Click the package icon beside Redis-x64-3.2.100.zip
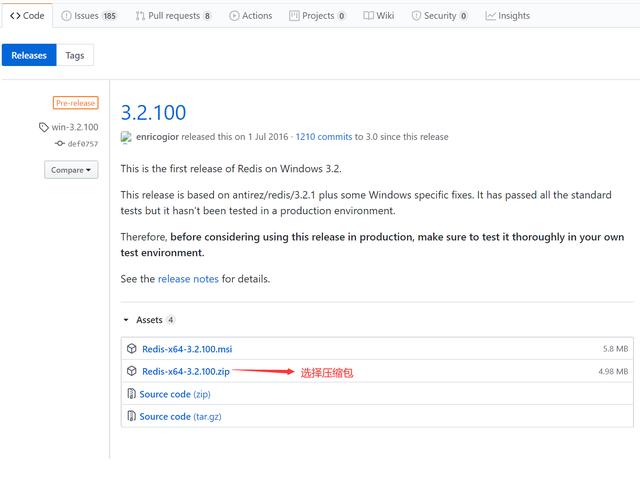 coord(131,371)
